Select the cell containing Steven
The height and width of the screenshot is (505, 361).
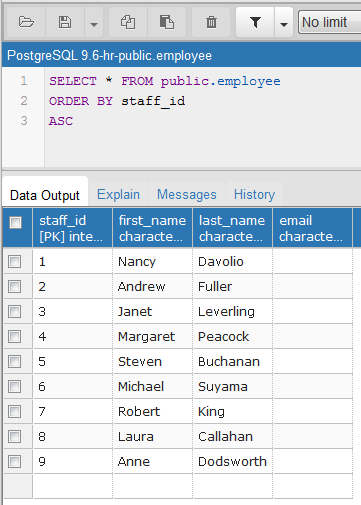[152, 361]
